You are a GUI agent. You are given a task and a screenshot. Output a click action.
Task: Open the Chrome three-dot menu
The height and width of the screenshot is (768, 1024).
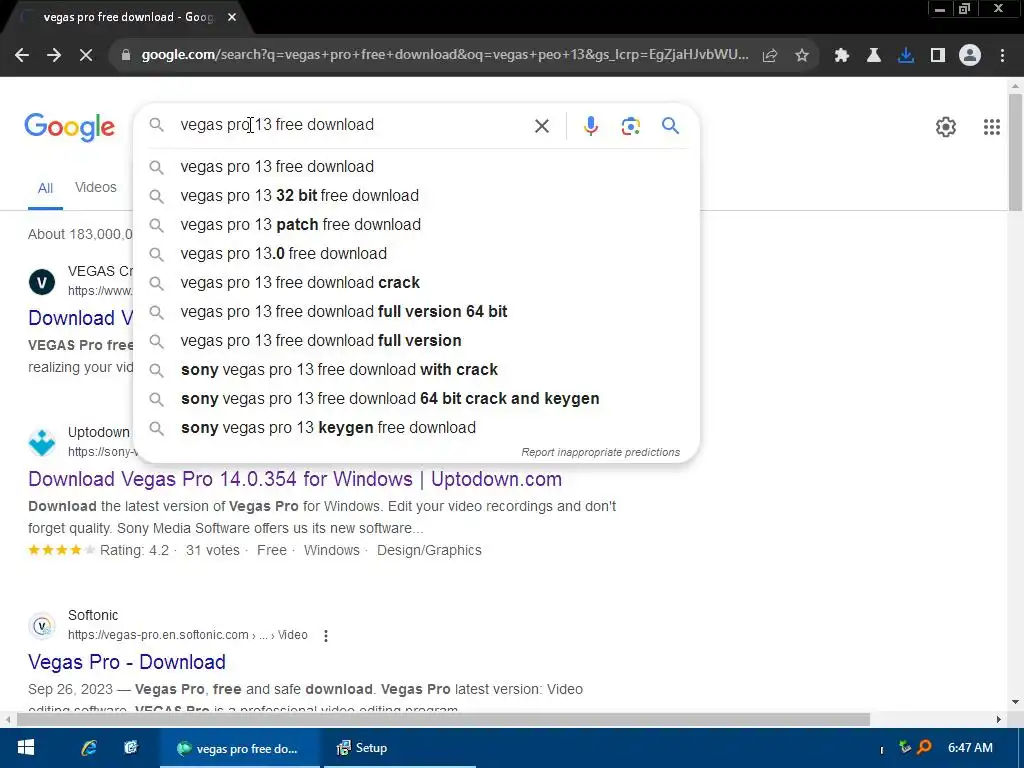coord(1002,56)
